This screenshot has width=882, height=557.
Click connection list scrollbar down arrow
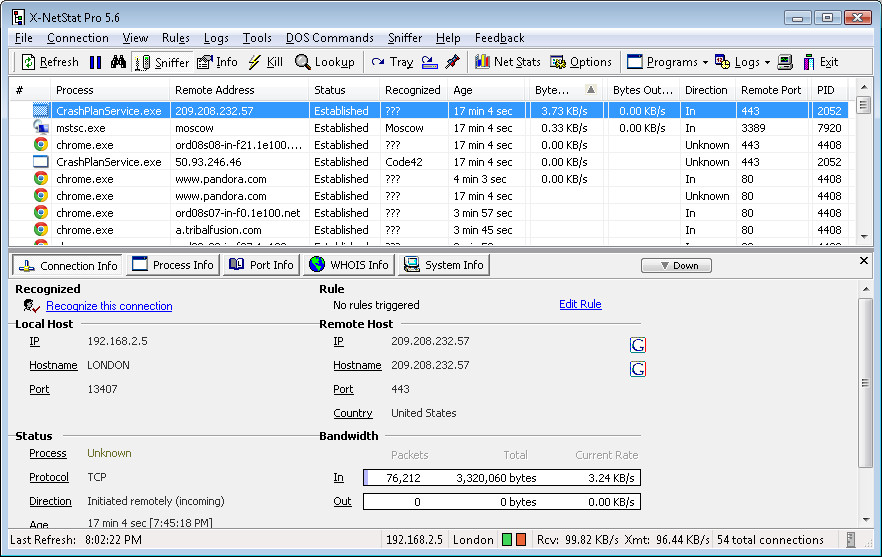[864, 237]
